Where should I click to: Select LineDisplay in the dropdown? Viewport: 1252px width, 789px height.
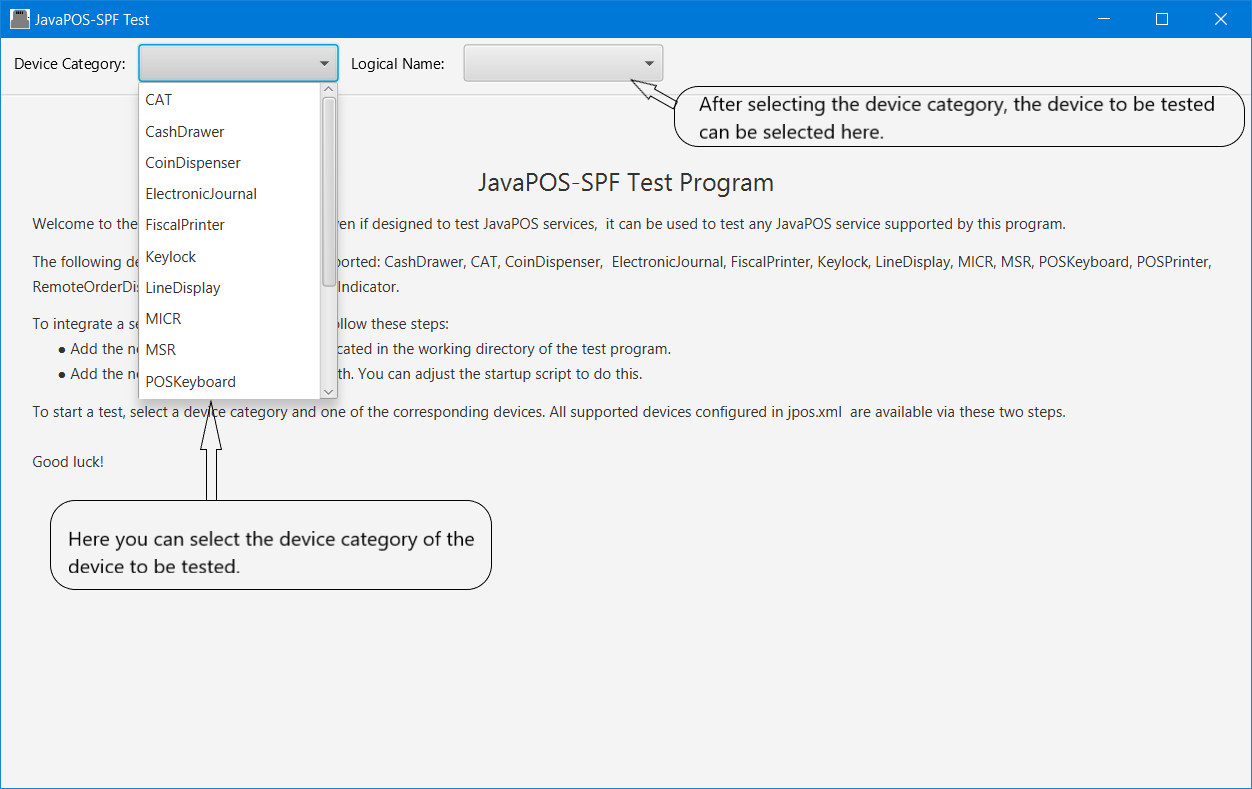tap(183, 288)
